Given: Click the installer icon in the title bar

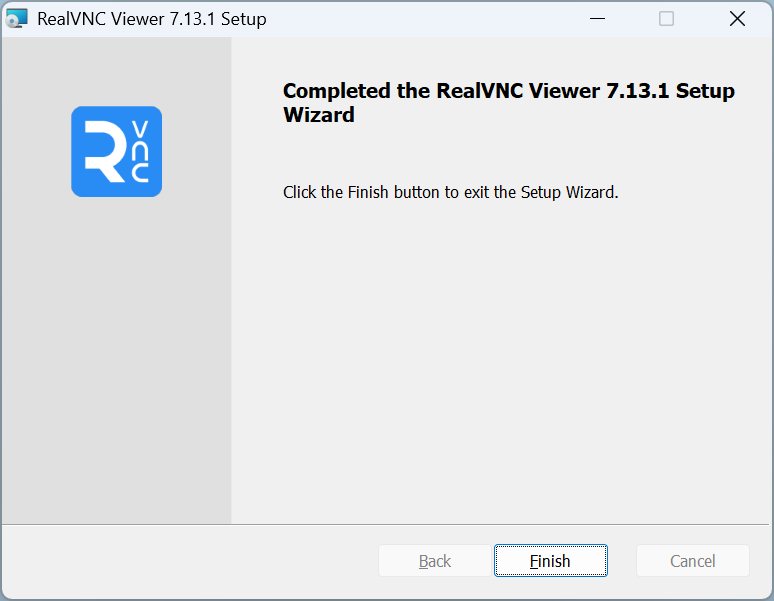Looking at the screenshot, I should (17, 19).
